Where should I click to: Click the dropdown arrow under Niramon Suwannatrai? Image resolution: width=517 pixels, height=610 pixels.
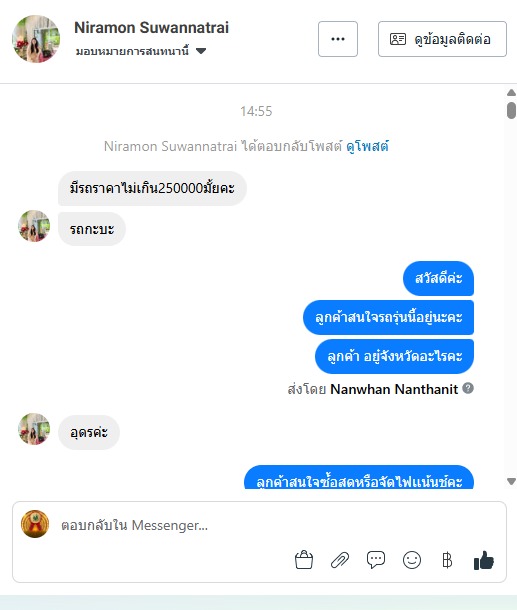coord(201,51)
